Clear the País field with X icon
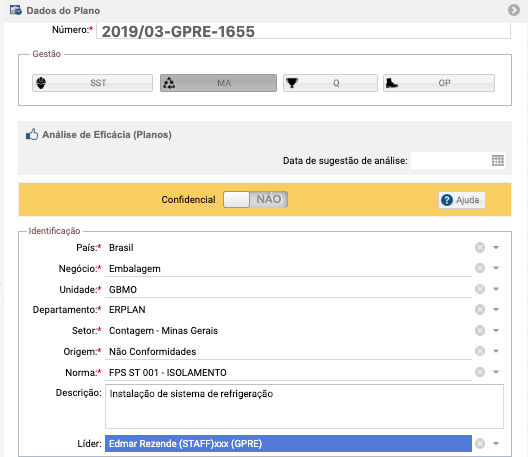 [x=480, y=248]
